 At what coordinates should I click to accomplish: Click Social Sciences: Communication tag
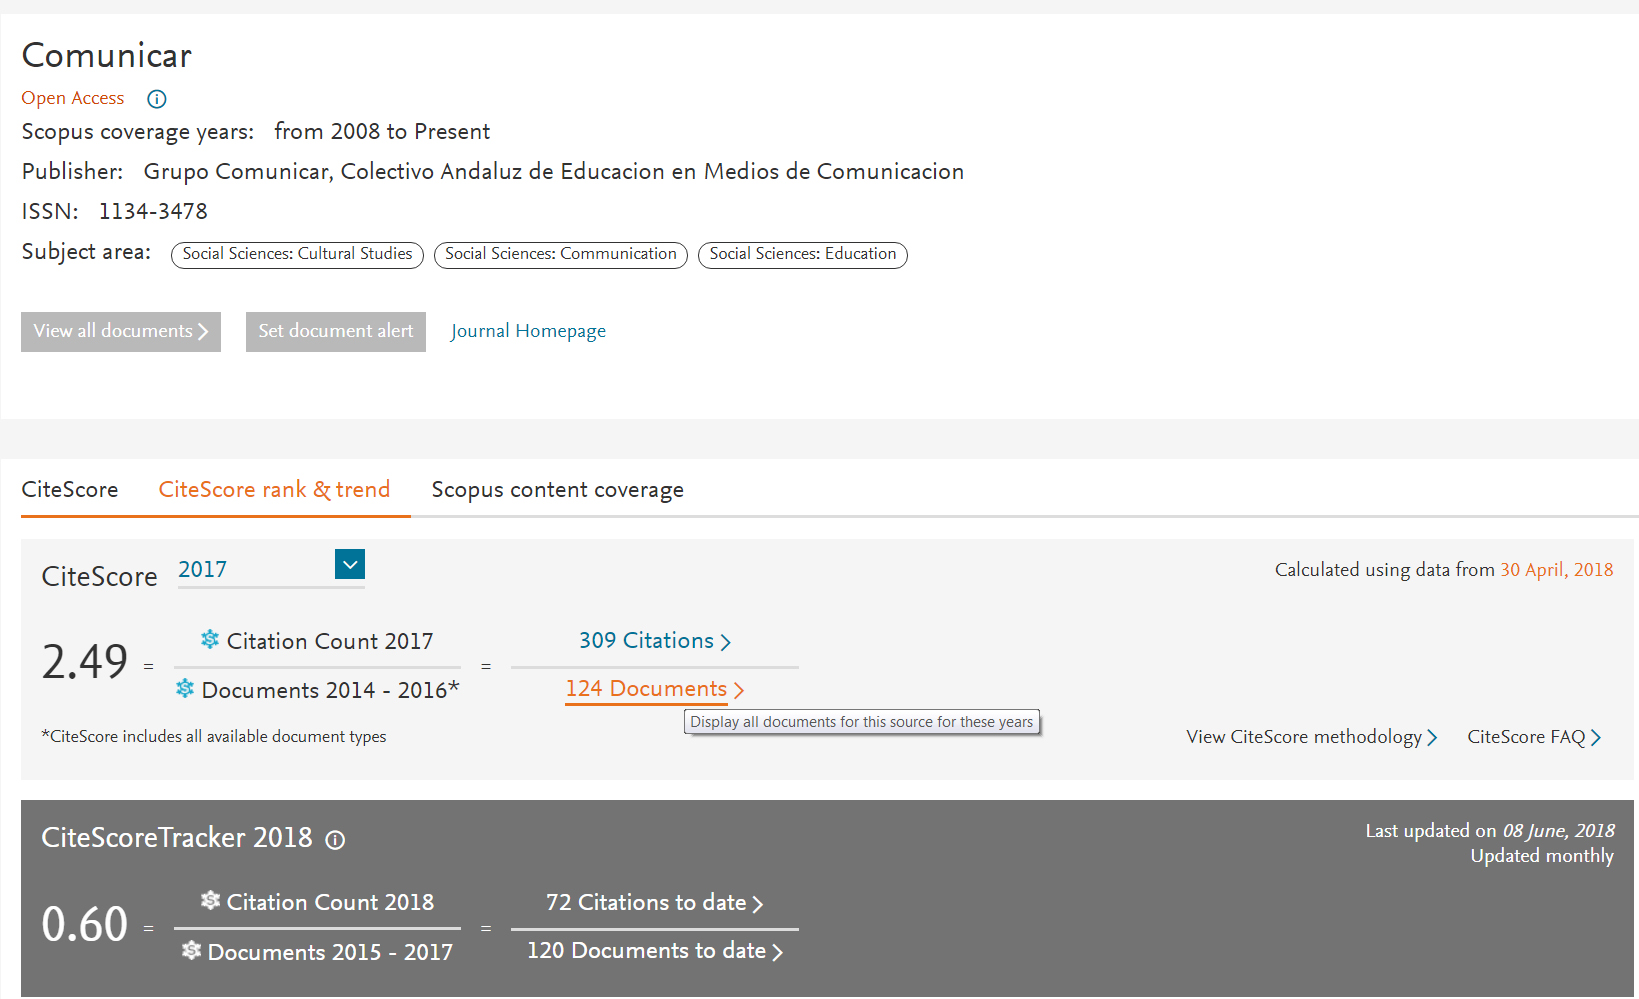[x=561, y=255]
